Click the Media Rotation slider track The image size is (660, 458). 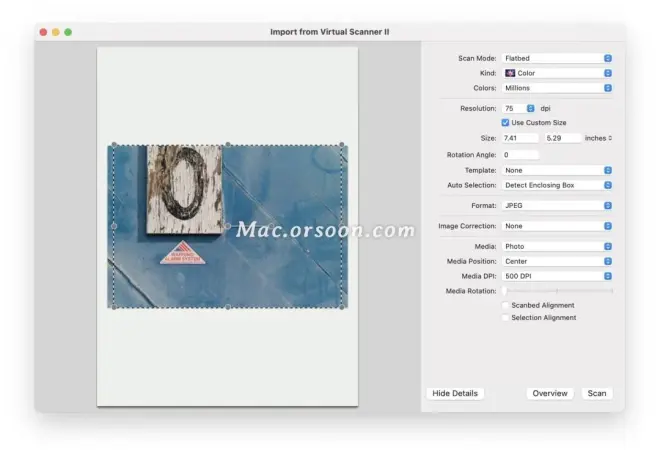557,291
